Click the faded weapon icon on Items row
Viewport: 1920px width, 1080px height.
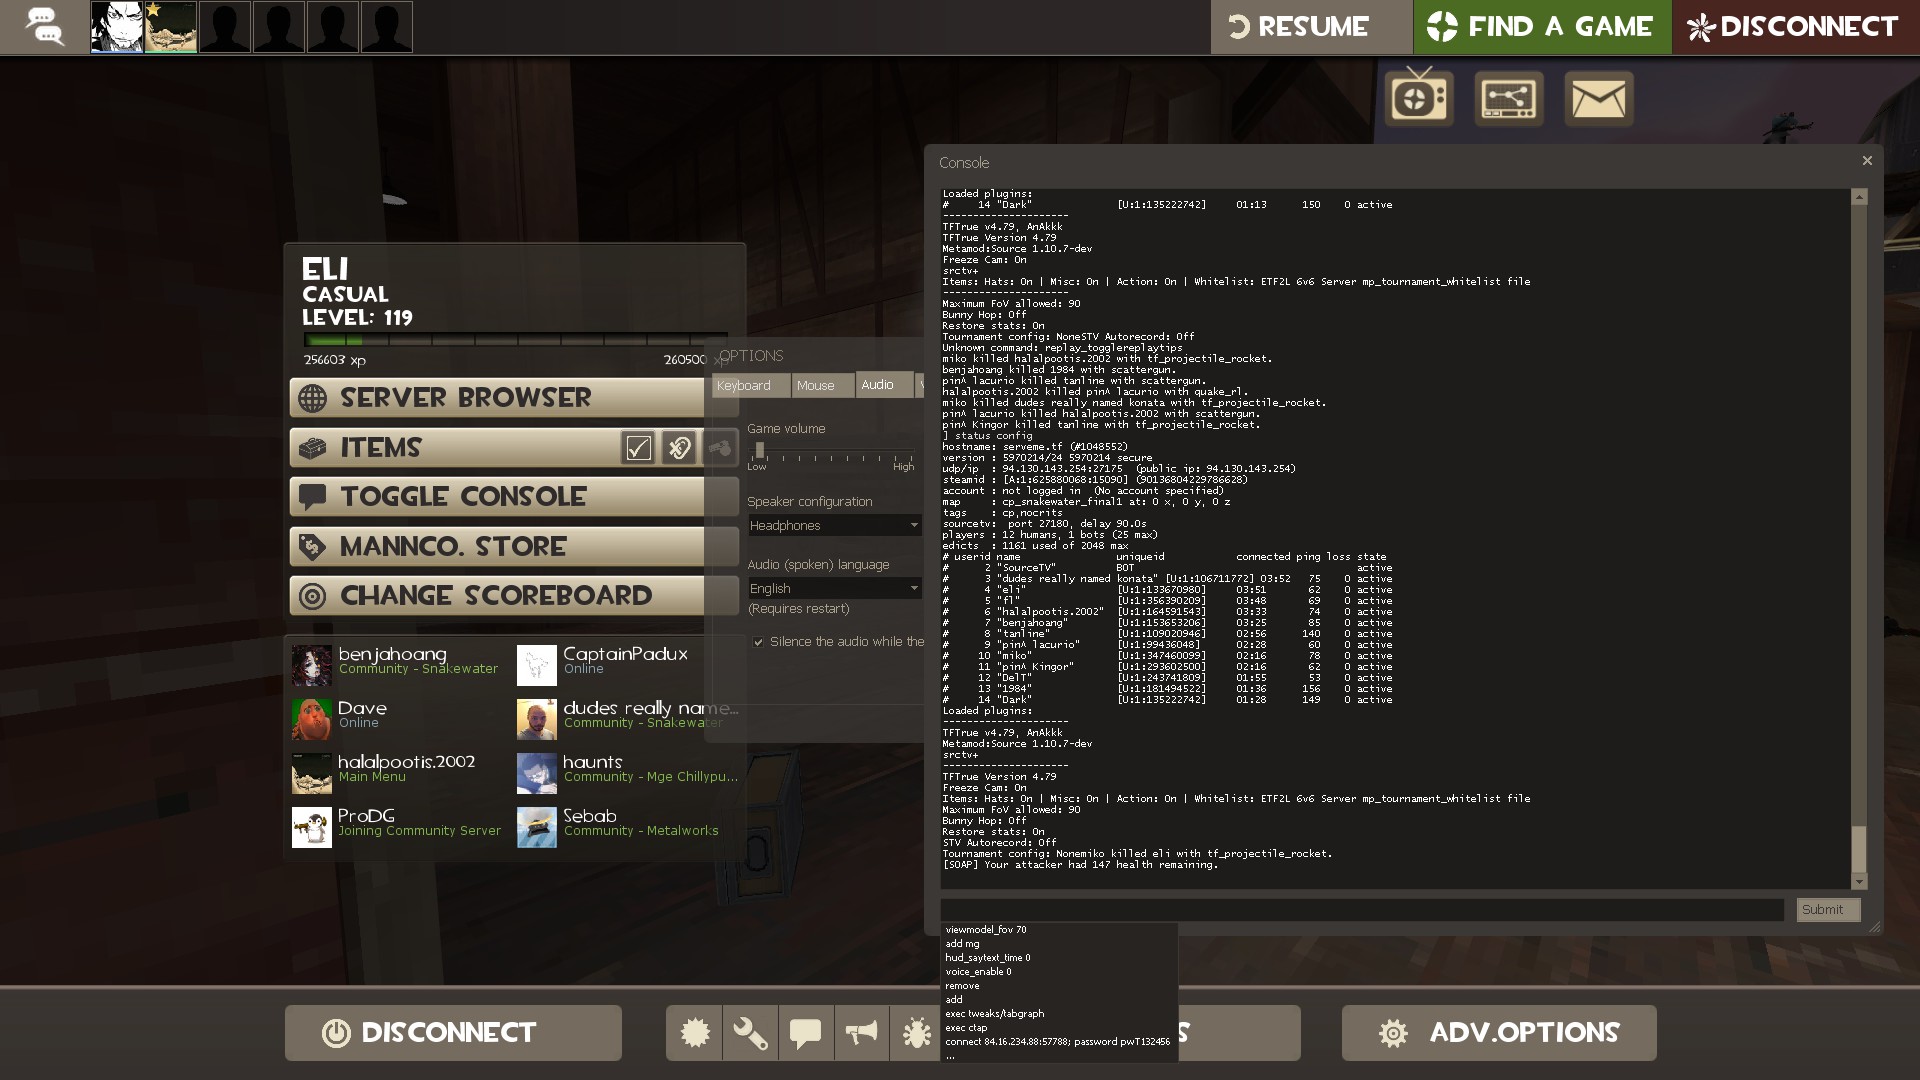tap(720, 448)
